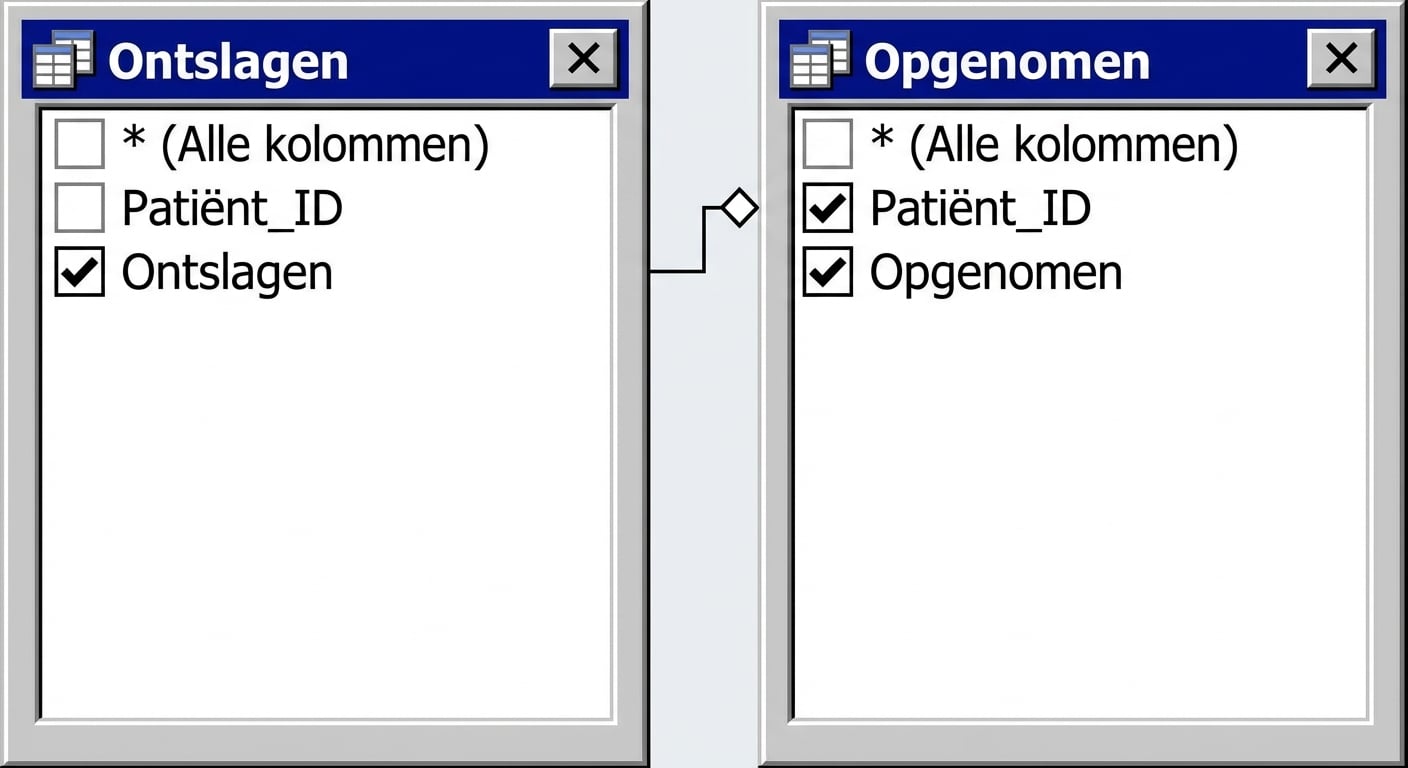This screenshot has width=1408, height=768.
Task: Click the table icon in Opgenomen title bar
Action: (x=820, y=60)
